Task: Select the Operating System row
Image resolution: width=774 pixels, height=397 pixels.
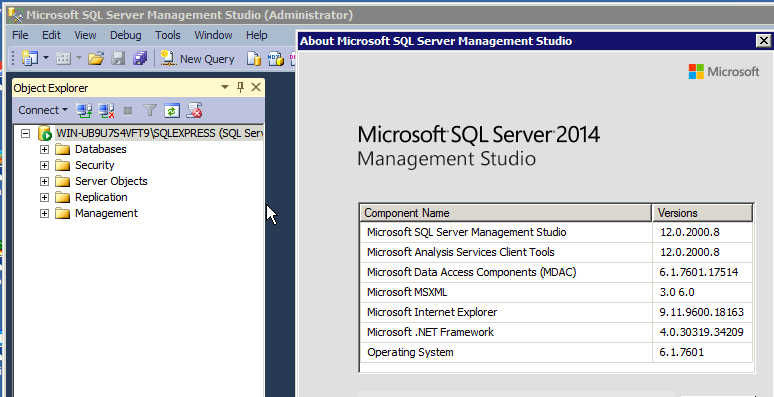Action: pos(556,353)
